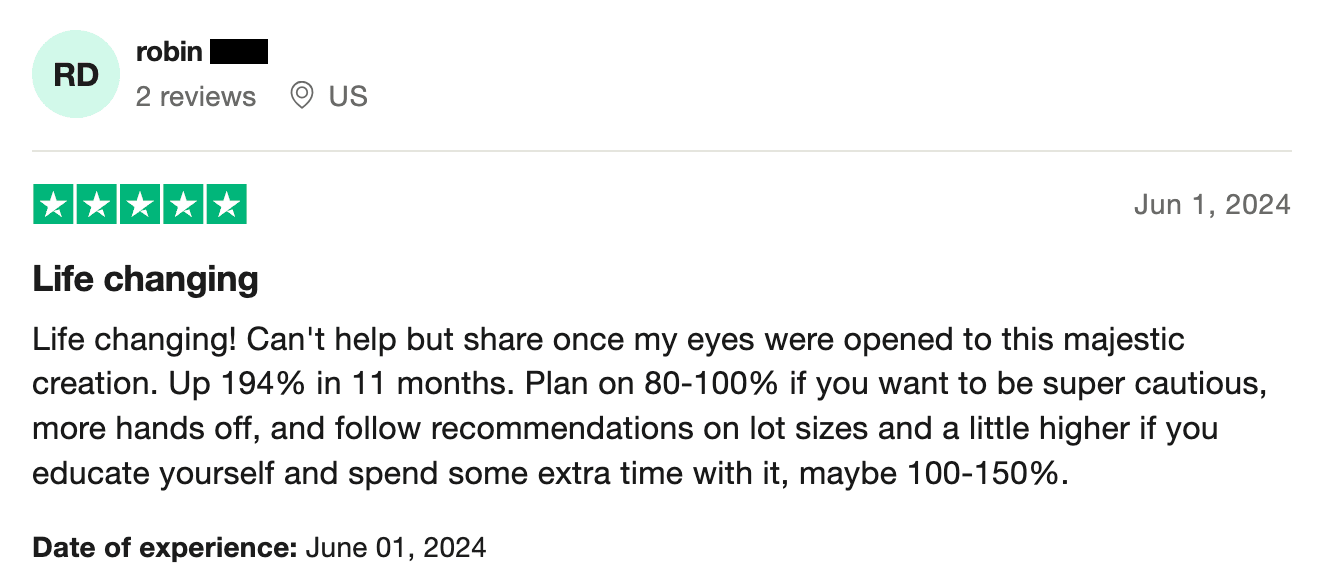
Task: Click the "2 reviews" count
Action: click(x=196, y=96)
